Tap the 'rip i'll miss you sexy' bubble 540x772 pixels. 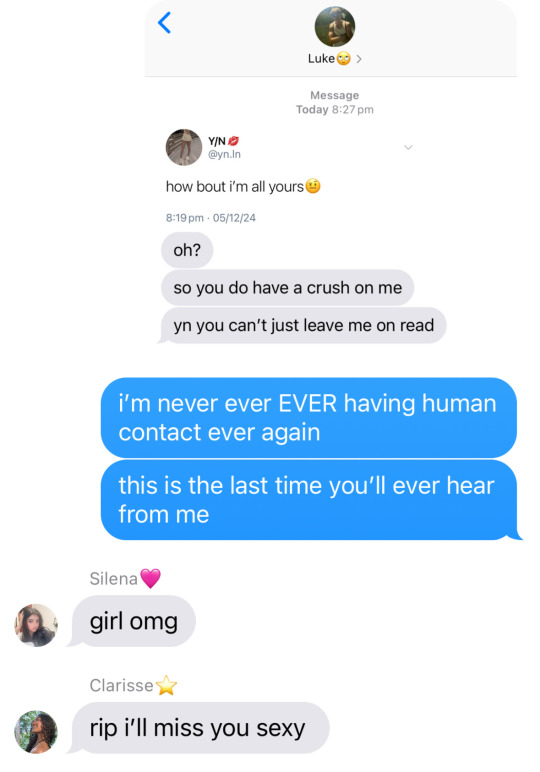[x=199, y=728]
